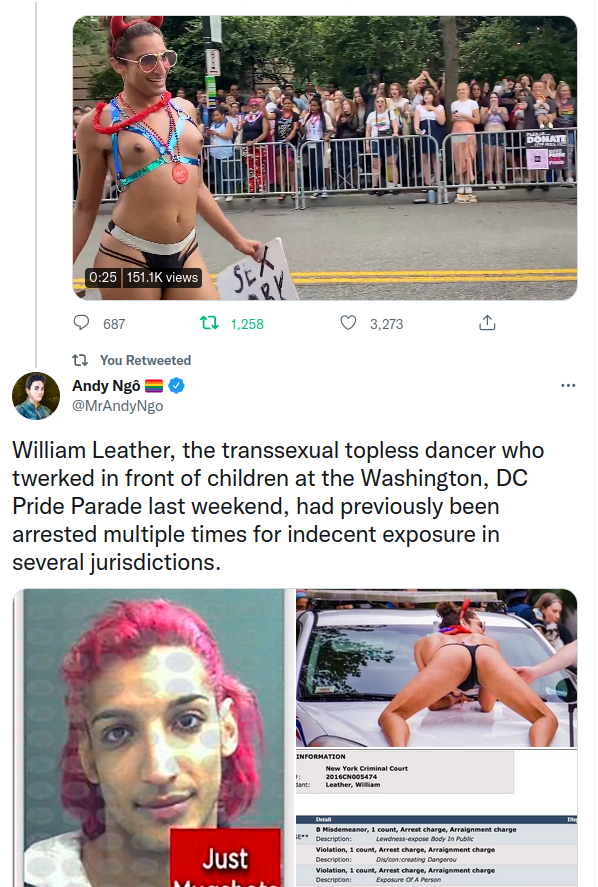Viewport: 598px width, 887px height.
Task: Click the 3,273 likes count
Action: (x=386, y=324)
